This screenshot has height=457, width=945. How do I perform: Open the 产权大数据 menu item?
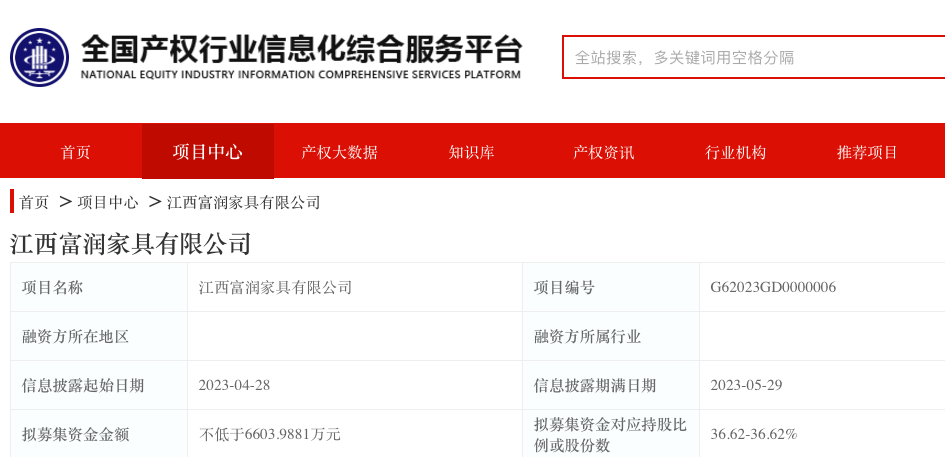[x=340, y=153]
